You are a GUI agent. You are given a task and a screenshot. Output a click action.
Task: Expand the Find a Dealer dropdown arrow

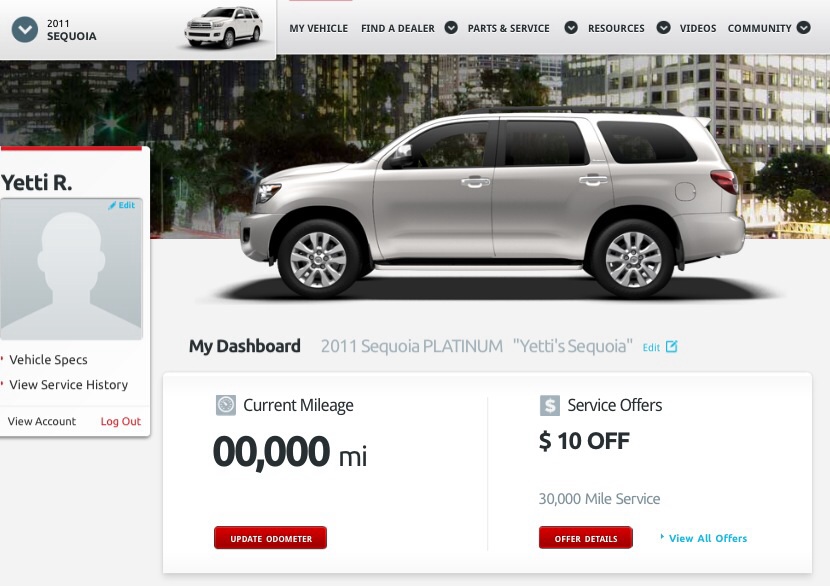point(451,28)
